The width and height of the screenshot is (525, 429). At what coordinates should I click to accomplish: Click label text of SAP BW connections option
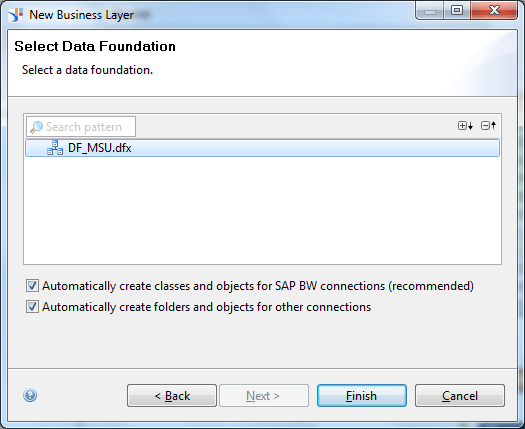258,286
